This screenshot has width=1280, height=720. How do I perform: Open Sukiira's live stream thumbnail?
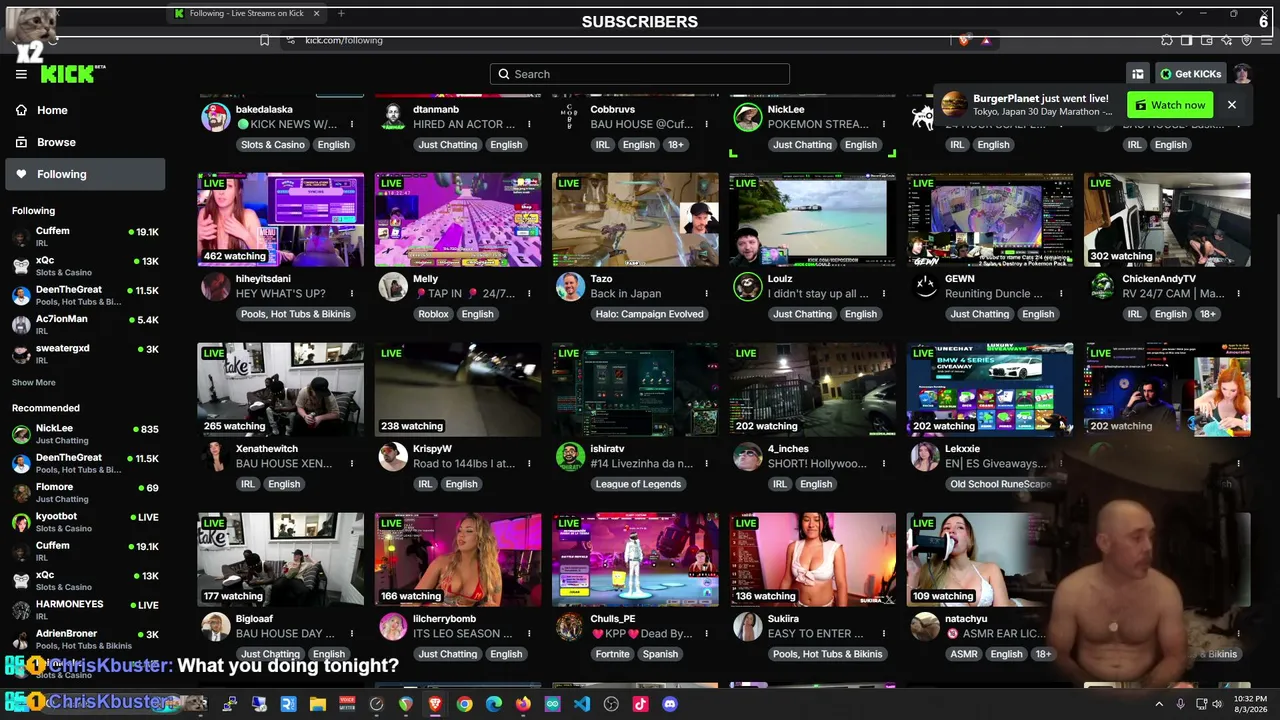click(x=812, y=560)
